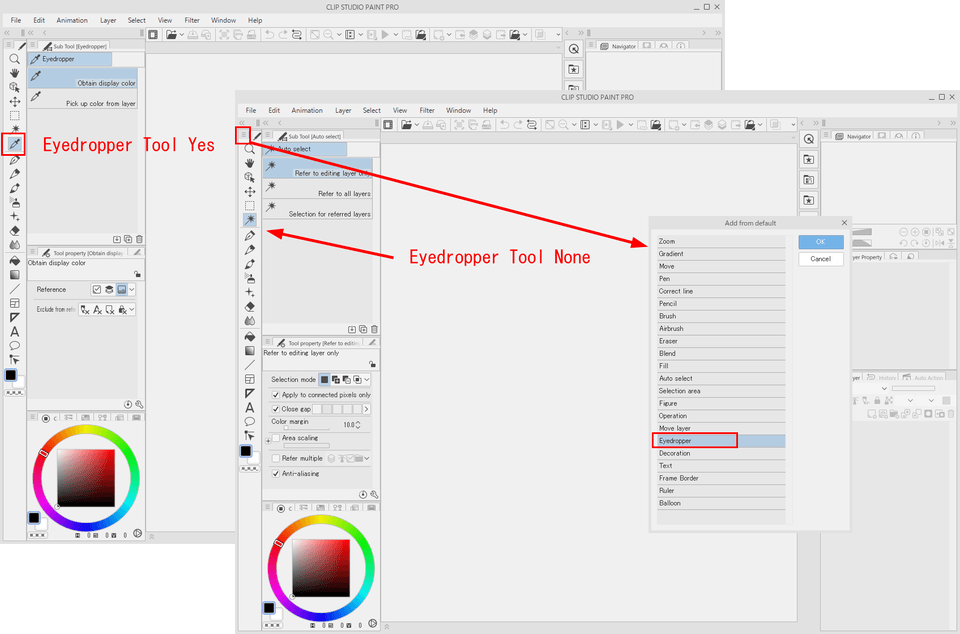Viewport: 960px width, 634px height.
Task: Select Eraser tool in back window palette
Action: pos(14,231)
